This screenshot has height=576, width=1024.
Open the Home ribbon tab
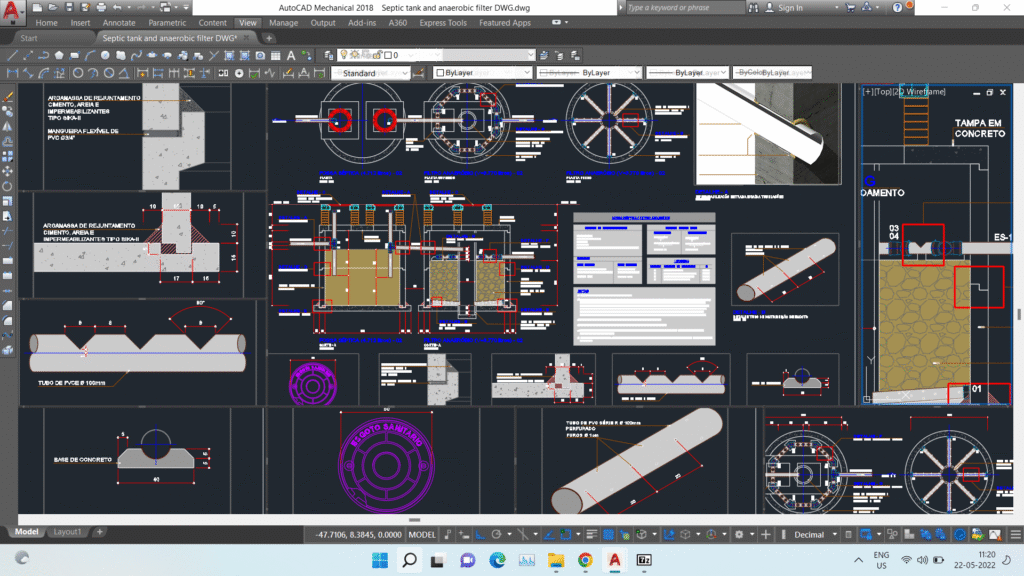coord(46,23)
